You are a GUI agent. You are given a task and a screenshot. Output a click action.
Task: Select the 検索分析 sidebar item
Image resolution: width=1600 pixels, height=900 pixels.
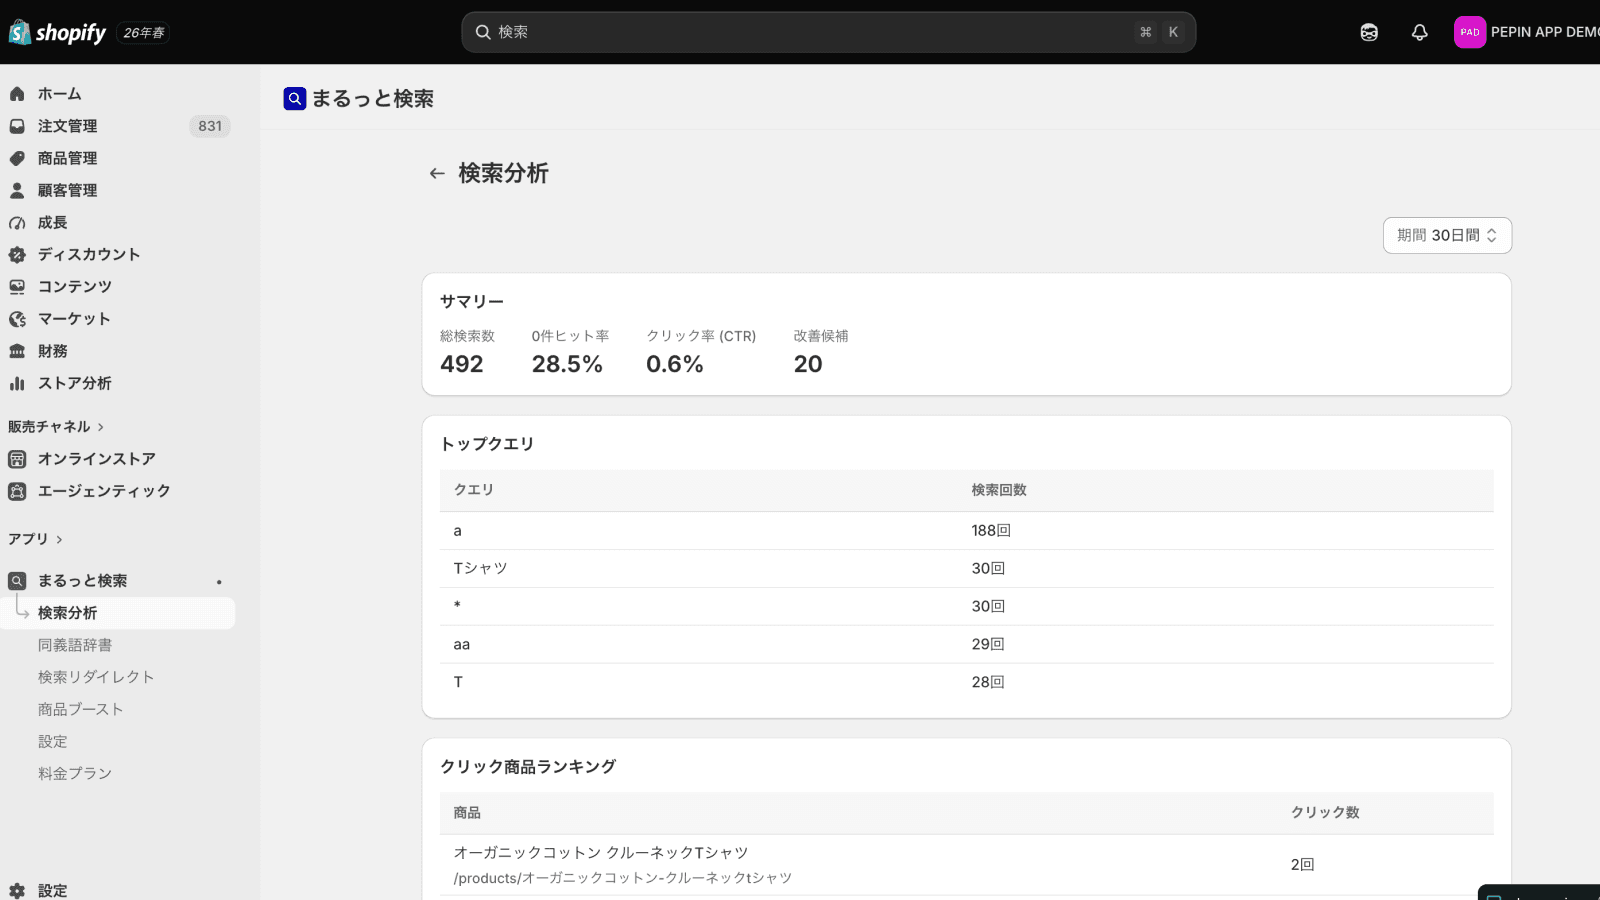click(x=118, y=613)
